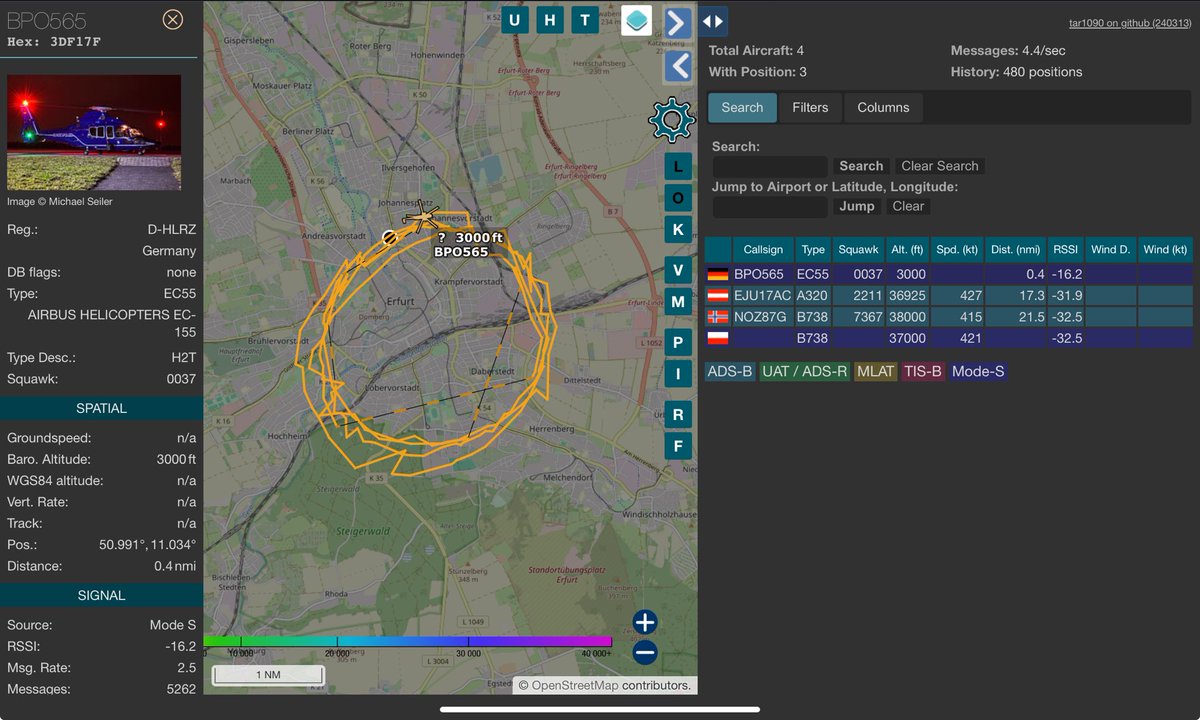Sort table by Spd. (kt) column
This screenshot has height=720, width=1200.
pyautogui.click(x=956, y=250)
